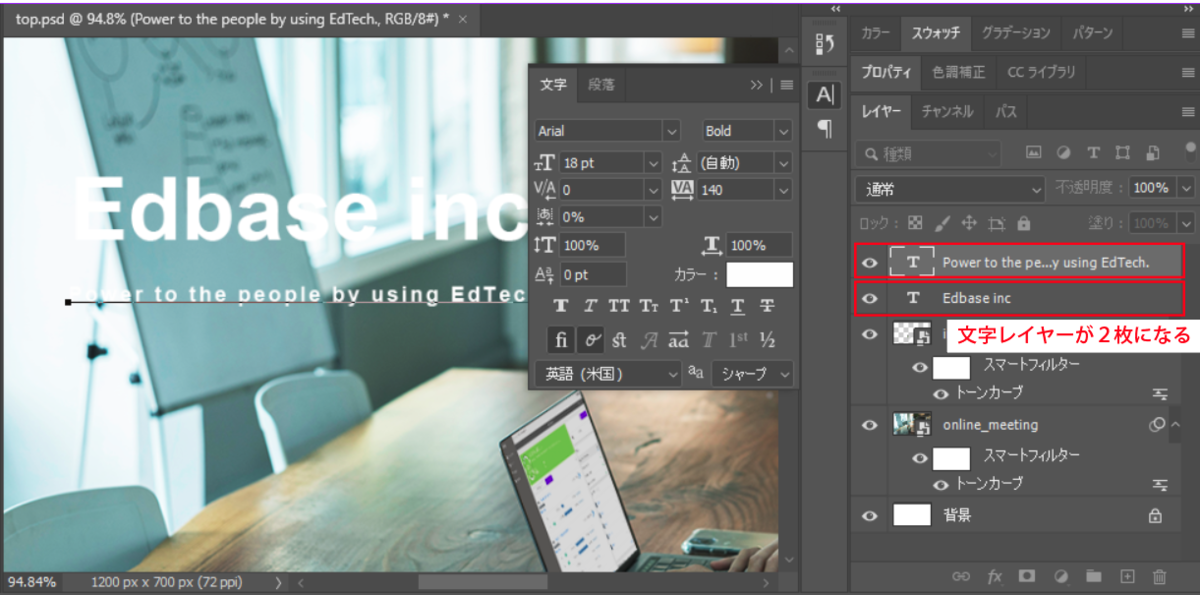
Task: Open the tracking 140 dropdown
Action: [x=784, y=189]
